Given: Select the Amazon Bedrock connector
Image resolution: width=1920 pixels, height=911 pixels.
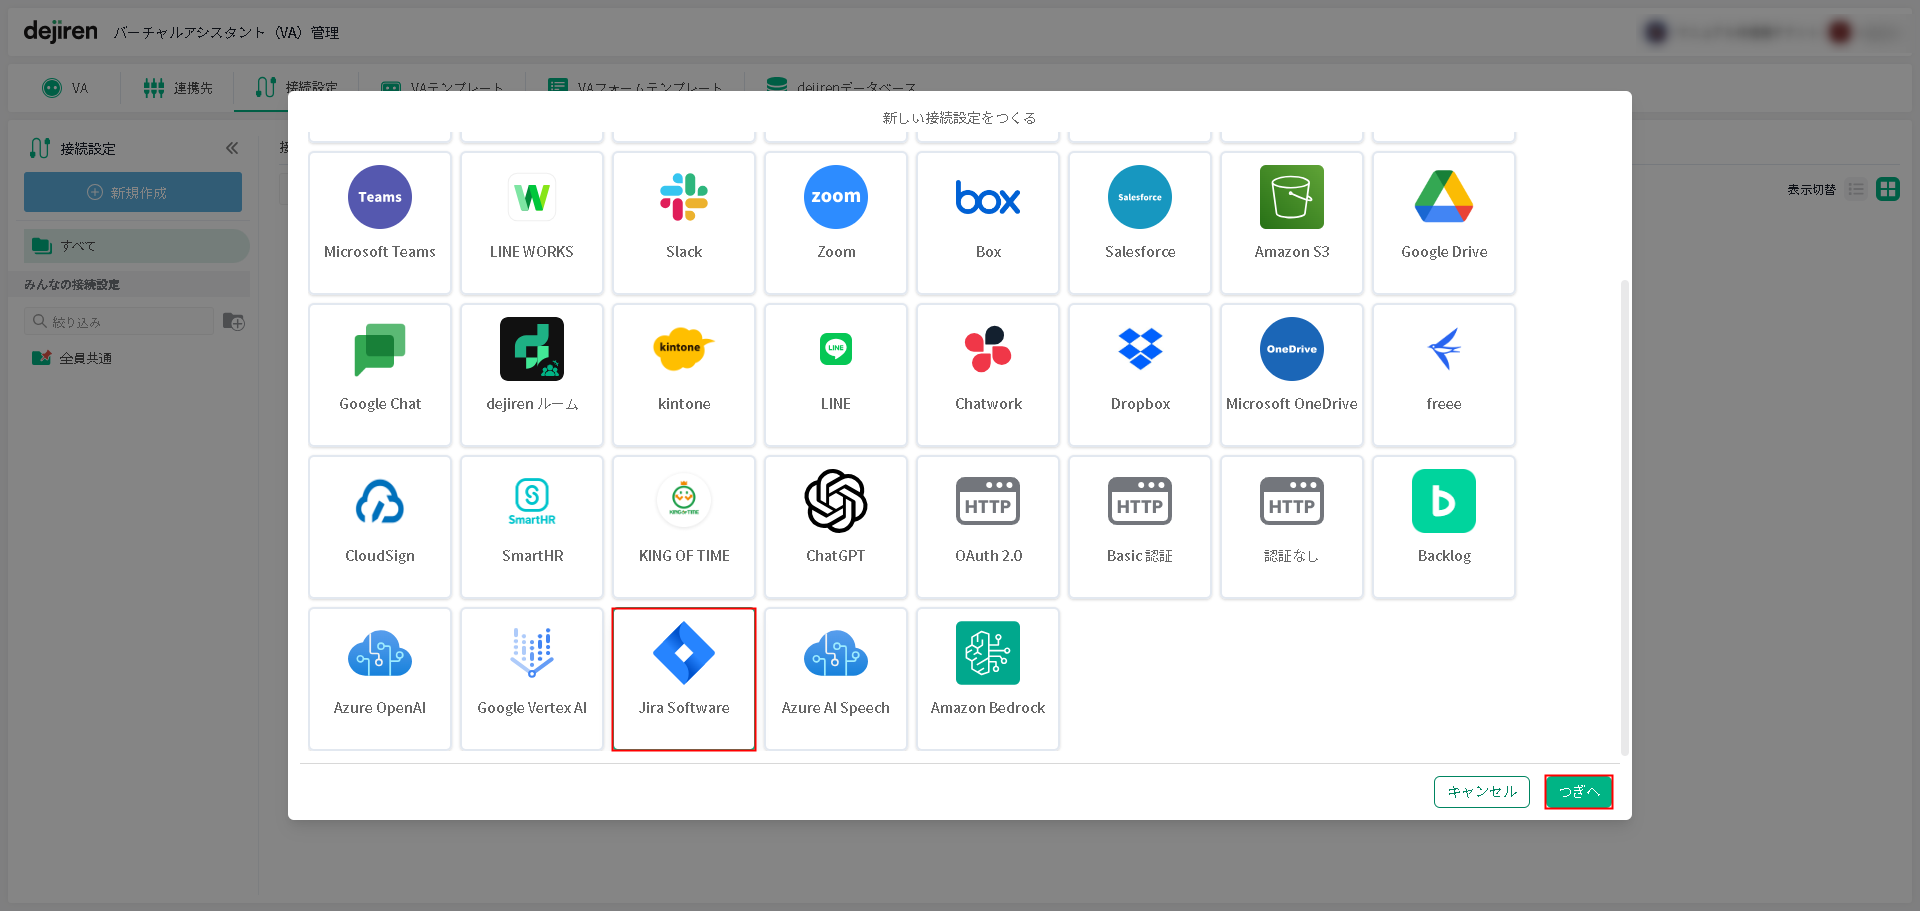Looking at the screenshot, I should coord(988,679).
